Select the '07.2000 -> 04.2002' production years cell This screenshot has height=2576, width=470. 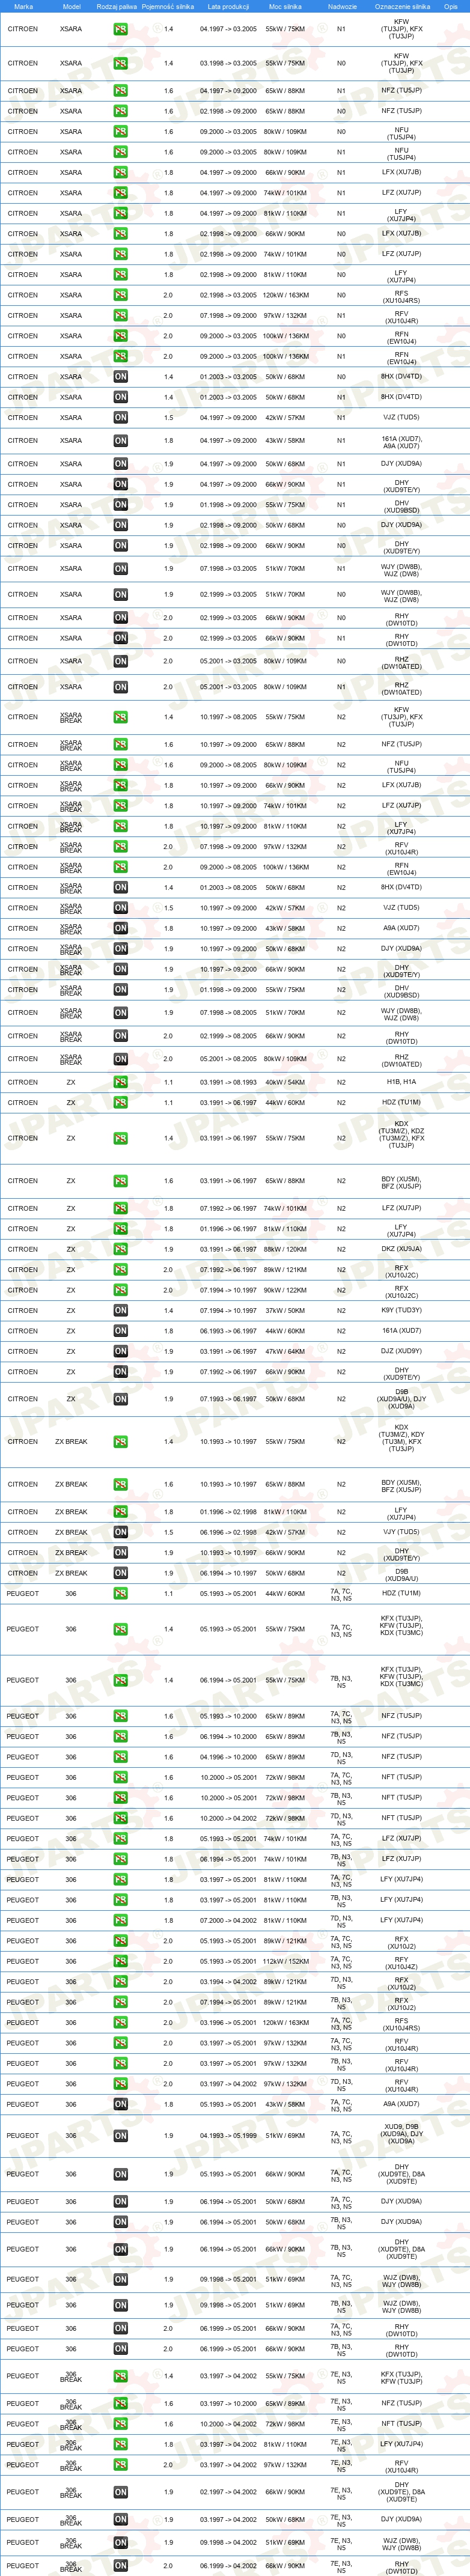(228, 1920)
